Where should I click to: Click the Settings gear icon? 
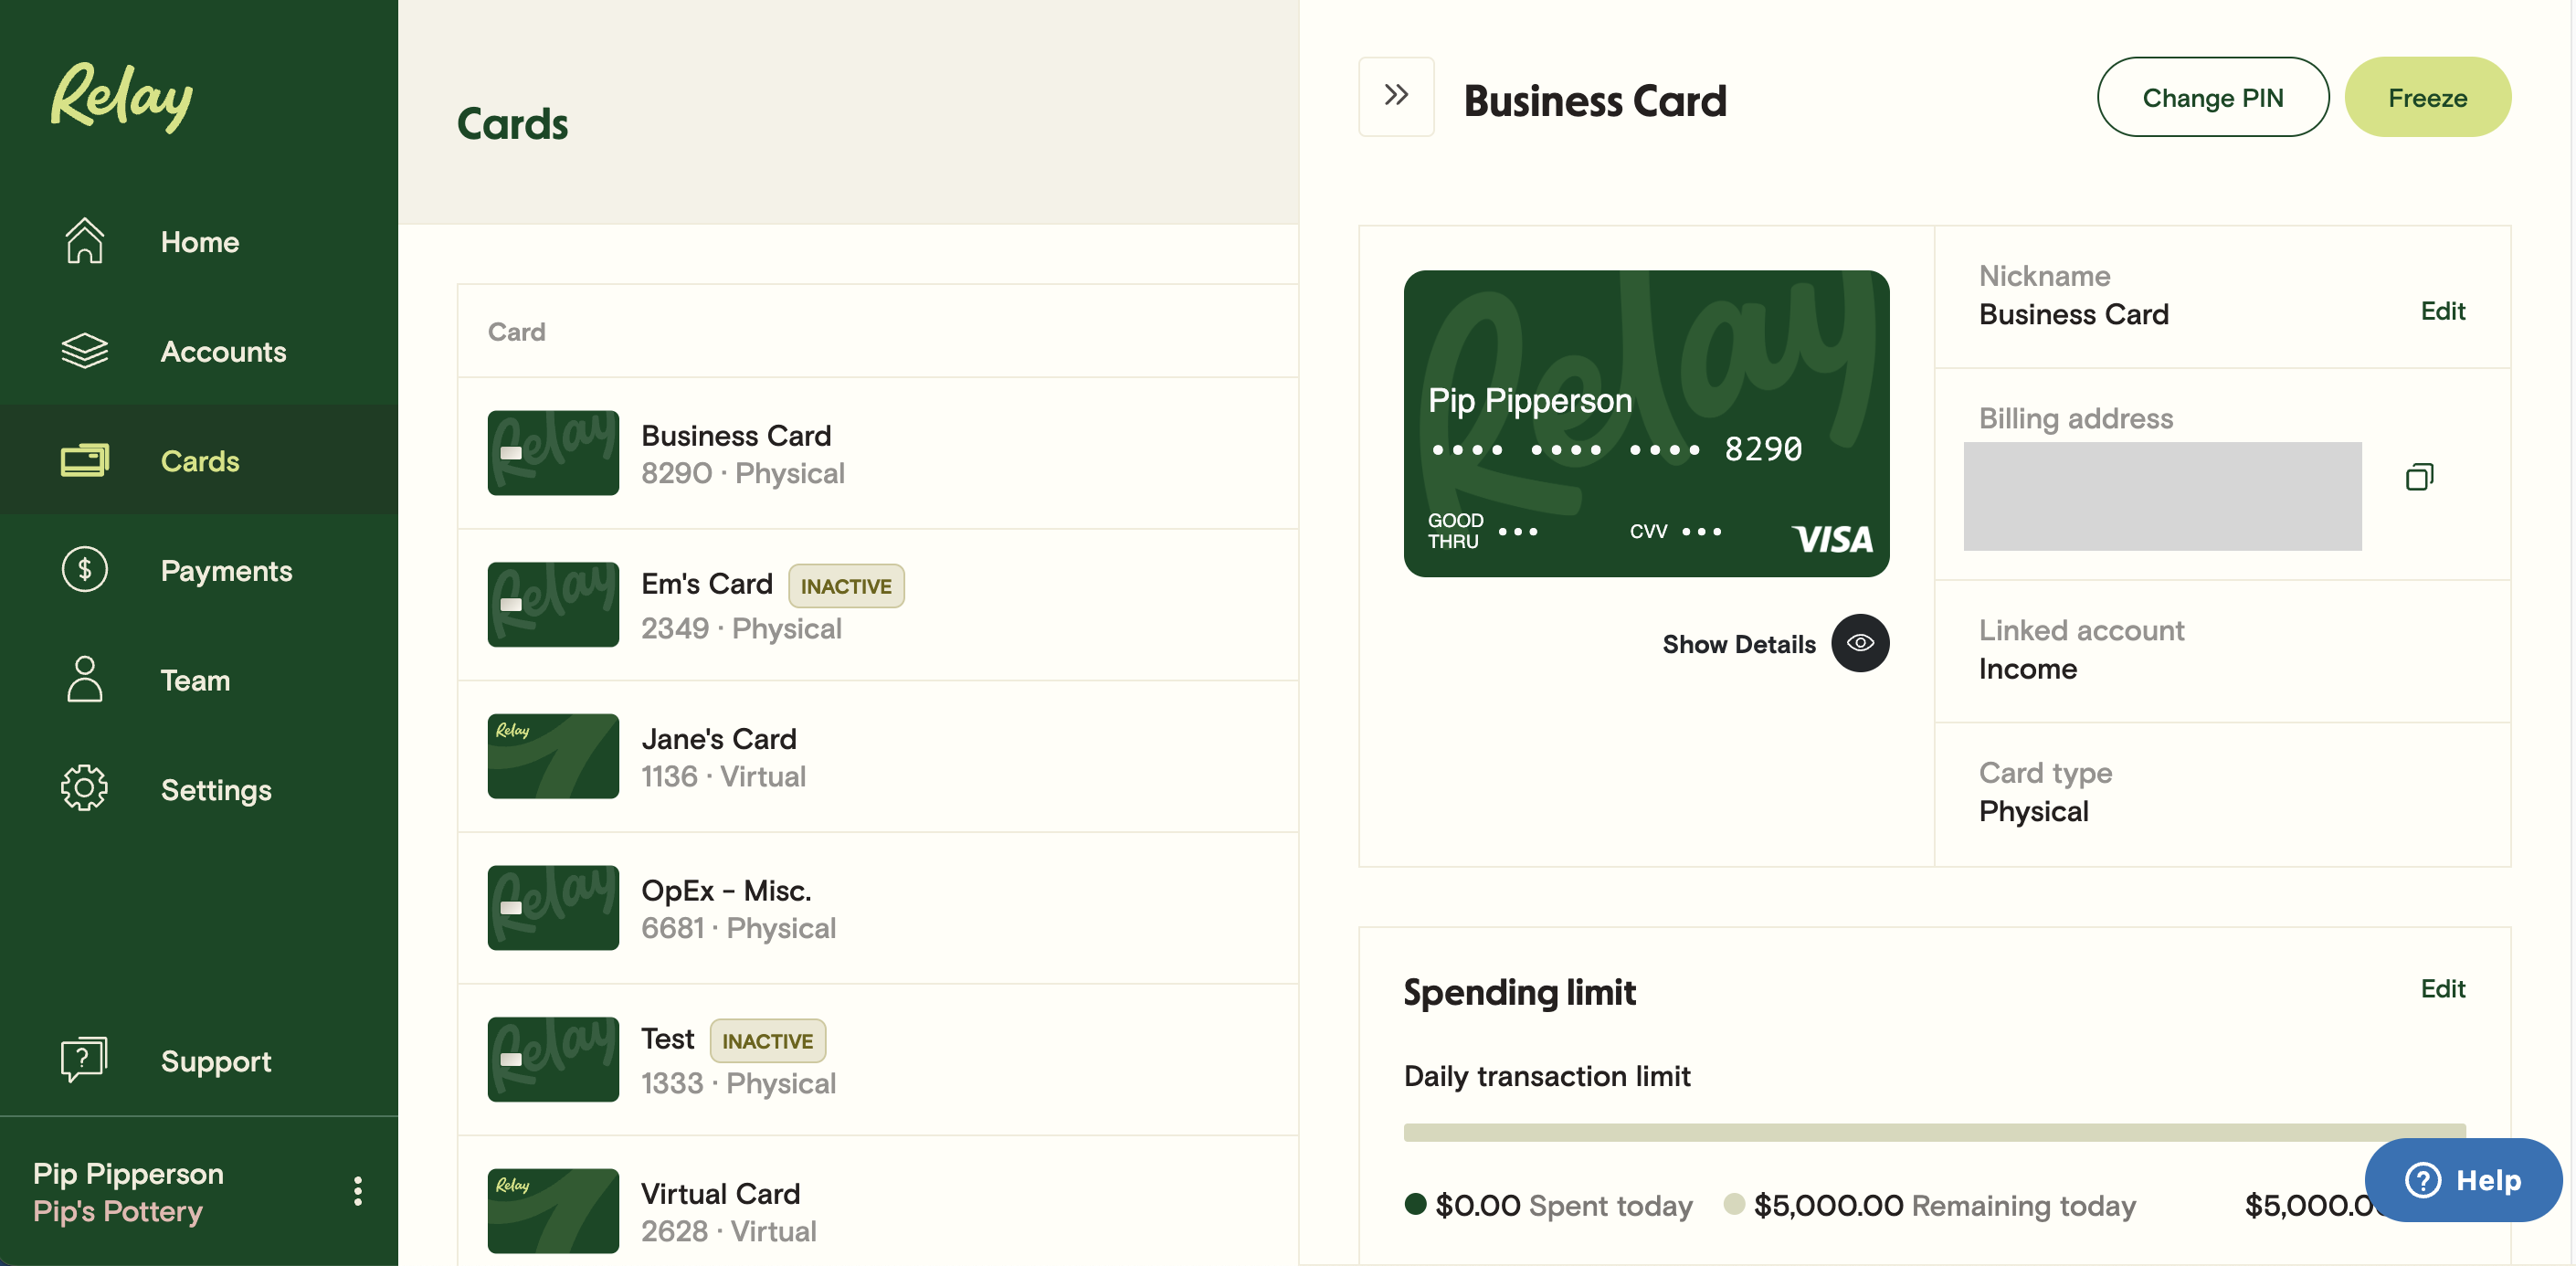coord(84,788)
